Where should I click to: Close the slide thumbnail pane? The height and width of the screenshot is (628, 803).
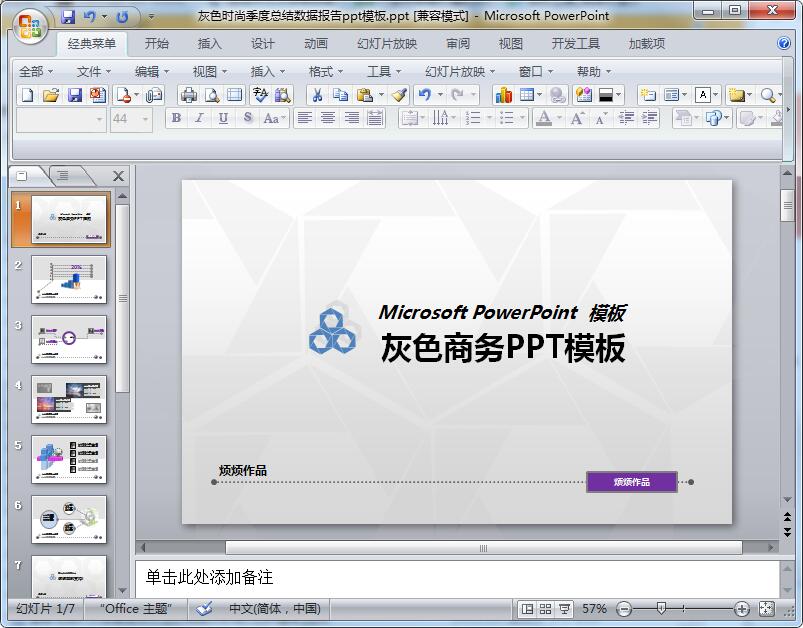(x=118, y=176)
